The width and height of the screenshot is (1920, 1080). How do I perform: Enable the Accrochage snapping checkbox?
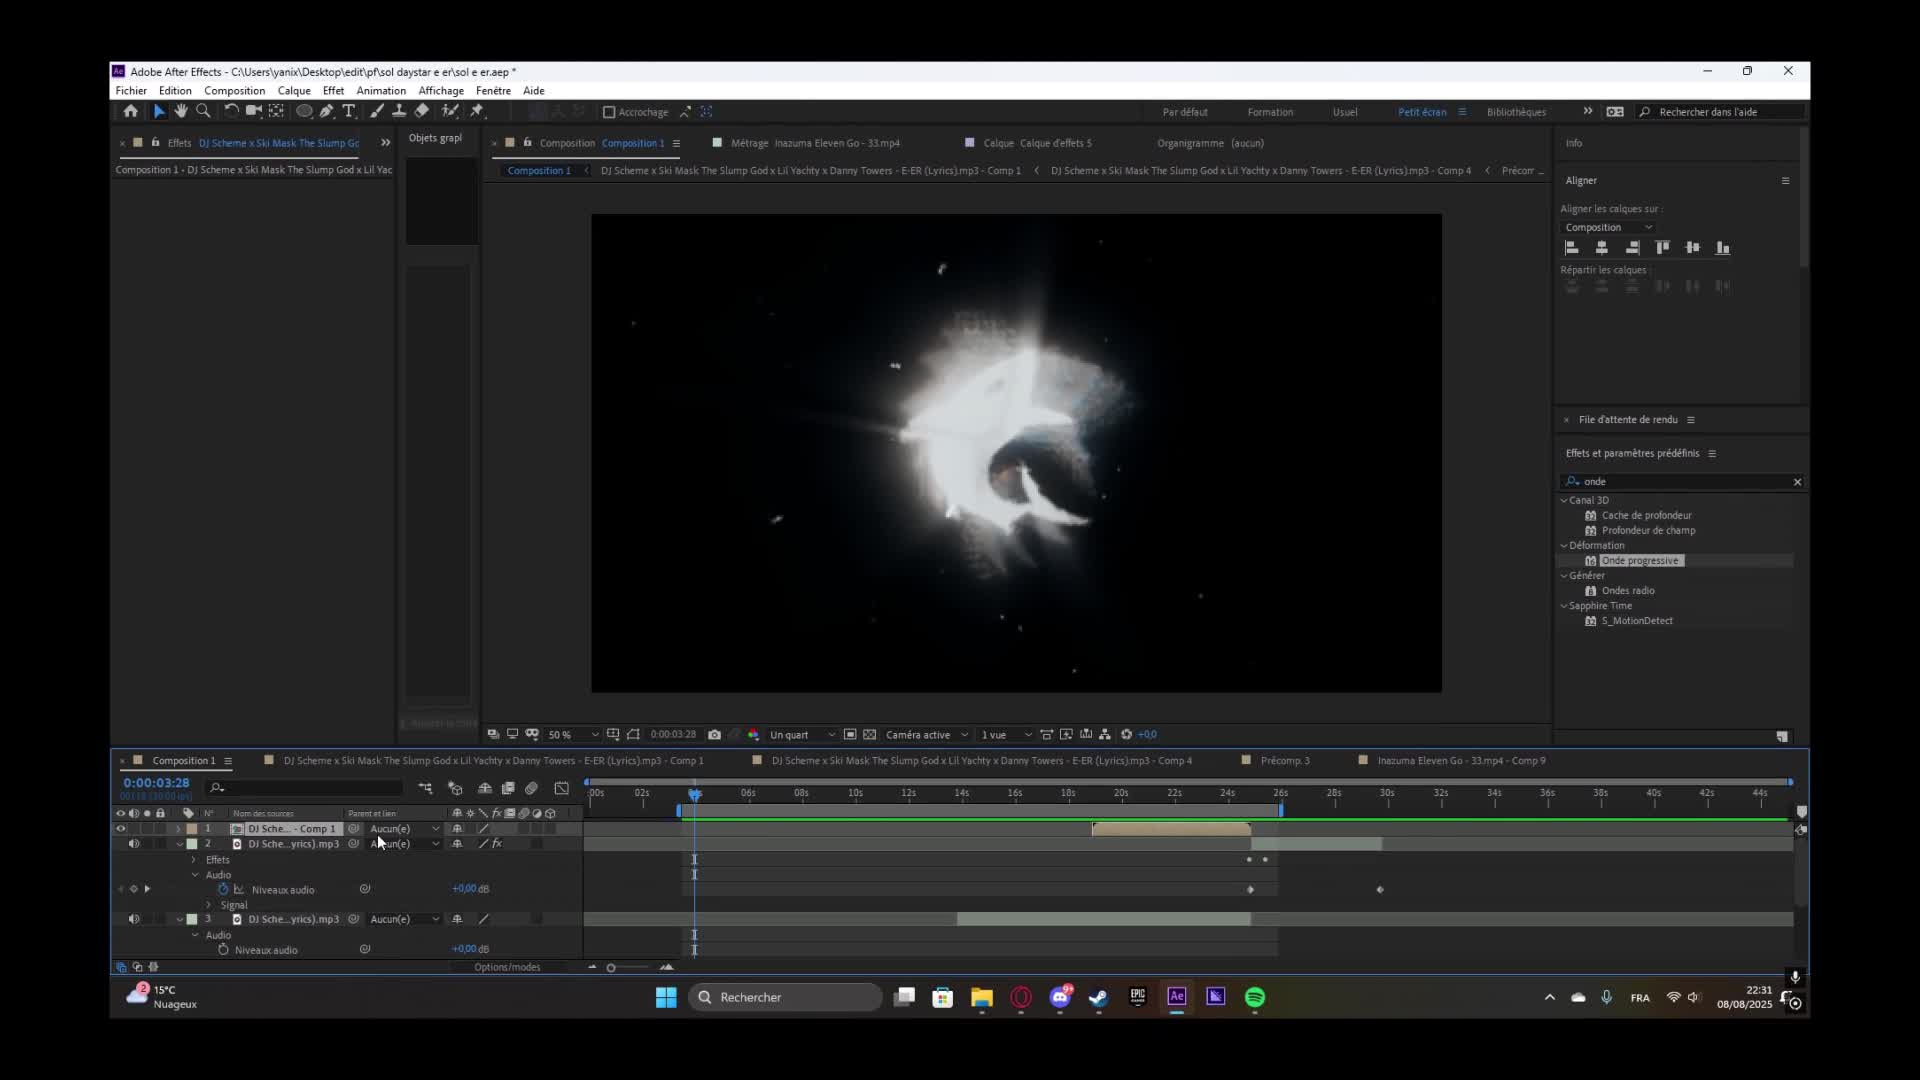(609, 112)
